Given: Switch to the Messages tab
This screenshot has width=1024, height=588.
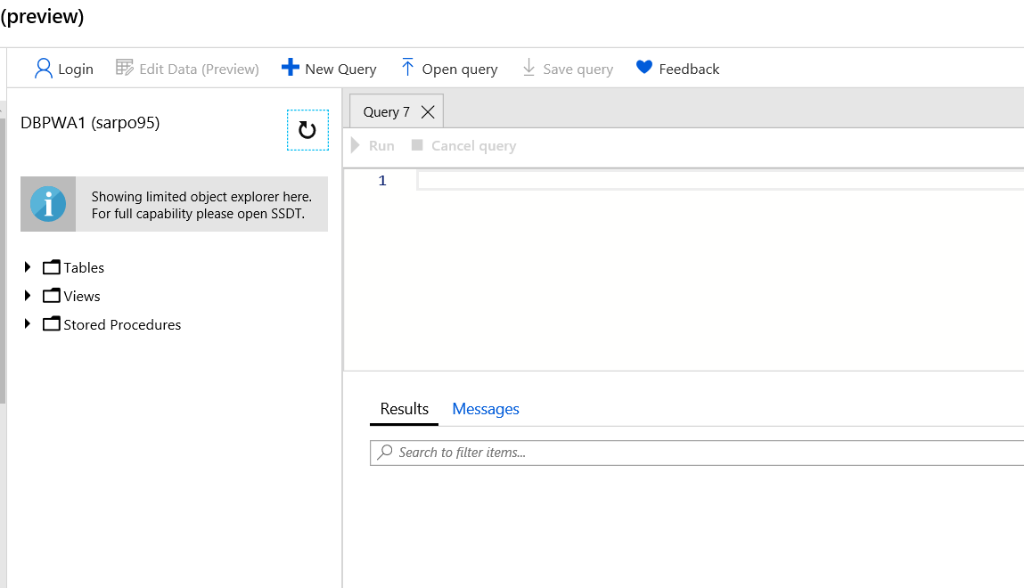Looking at the screenshot, I should click(486, 409).
